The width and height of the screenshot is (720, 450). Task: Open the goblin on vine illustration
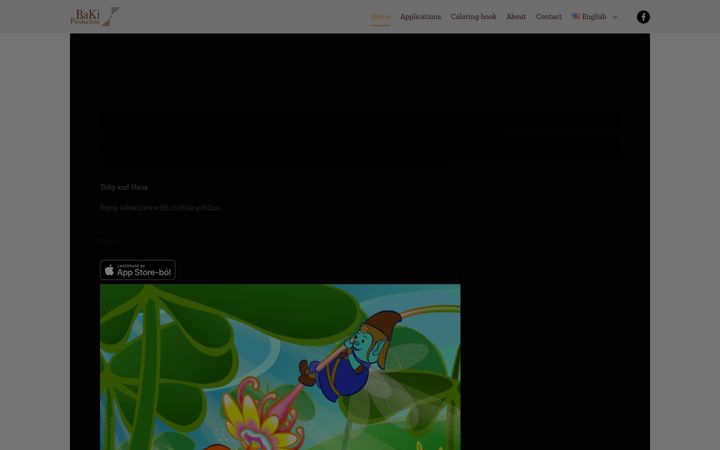pos(280,367)
